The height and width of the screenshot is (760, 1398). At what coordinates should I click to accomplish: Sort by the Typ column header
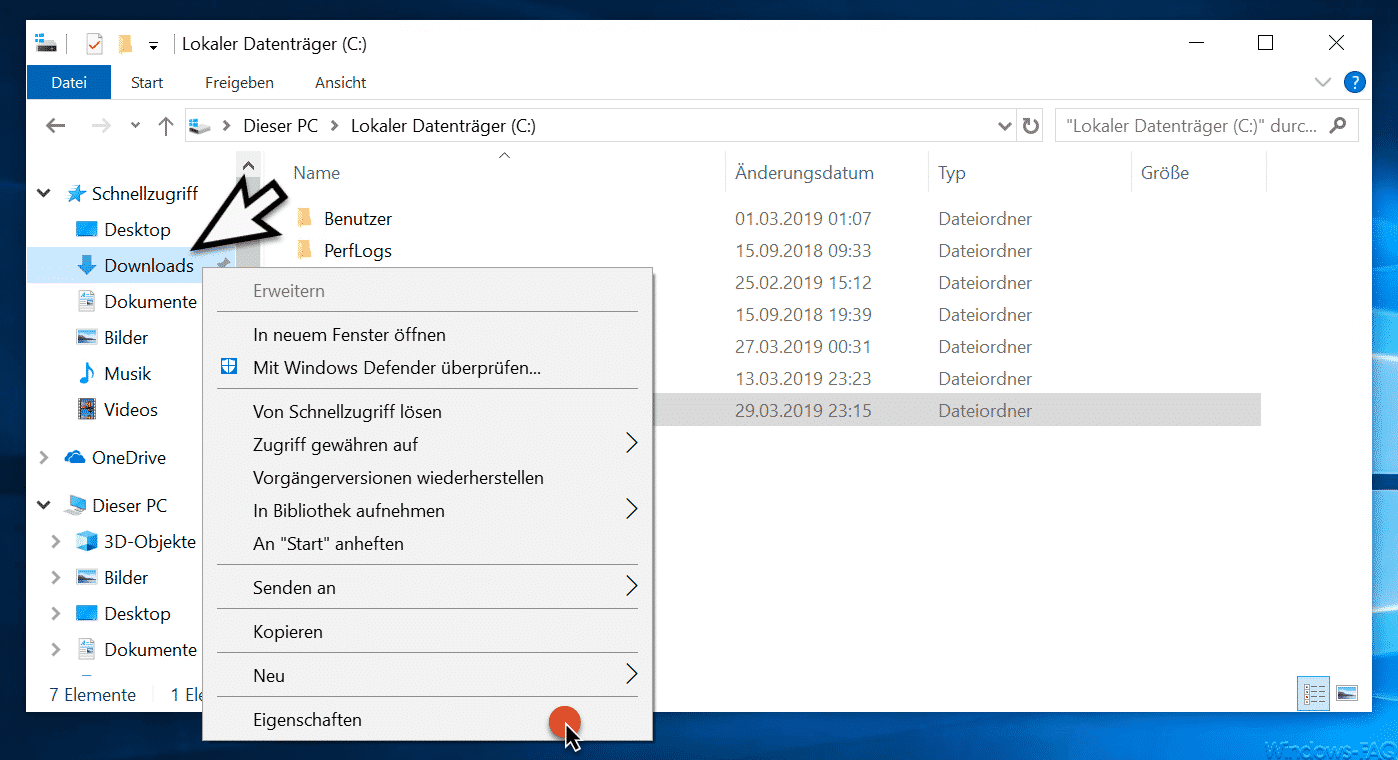pyautogui.click(x=952, y=173)
